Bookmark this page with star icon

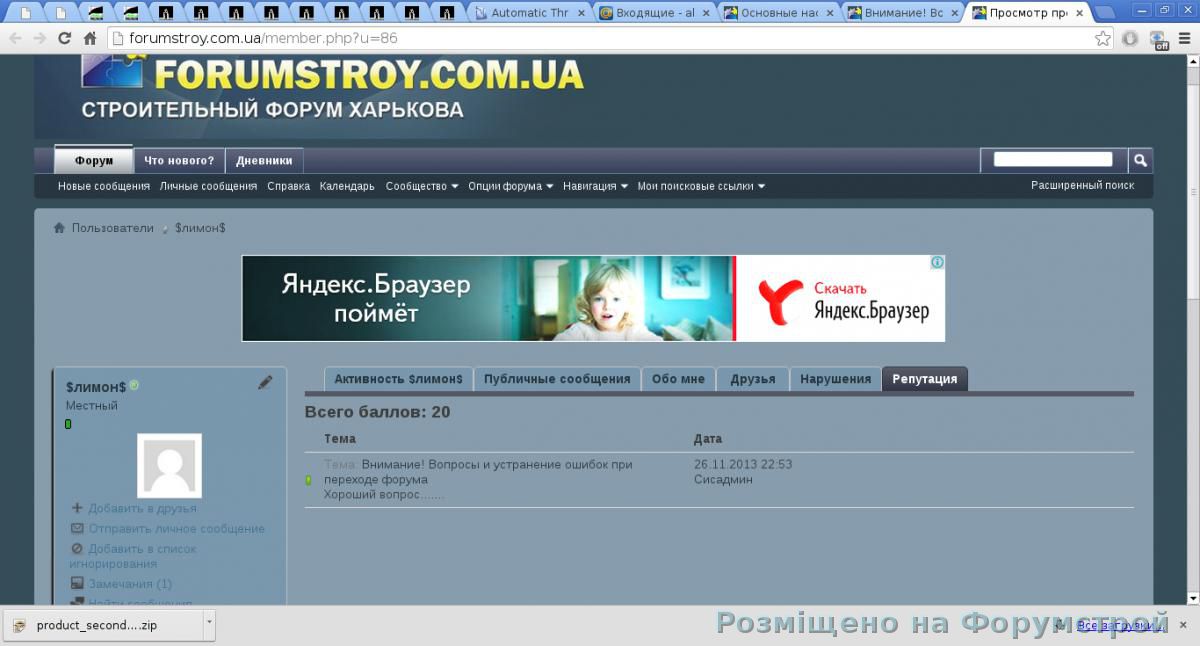tap(1102, 39)
